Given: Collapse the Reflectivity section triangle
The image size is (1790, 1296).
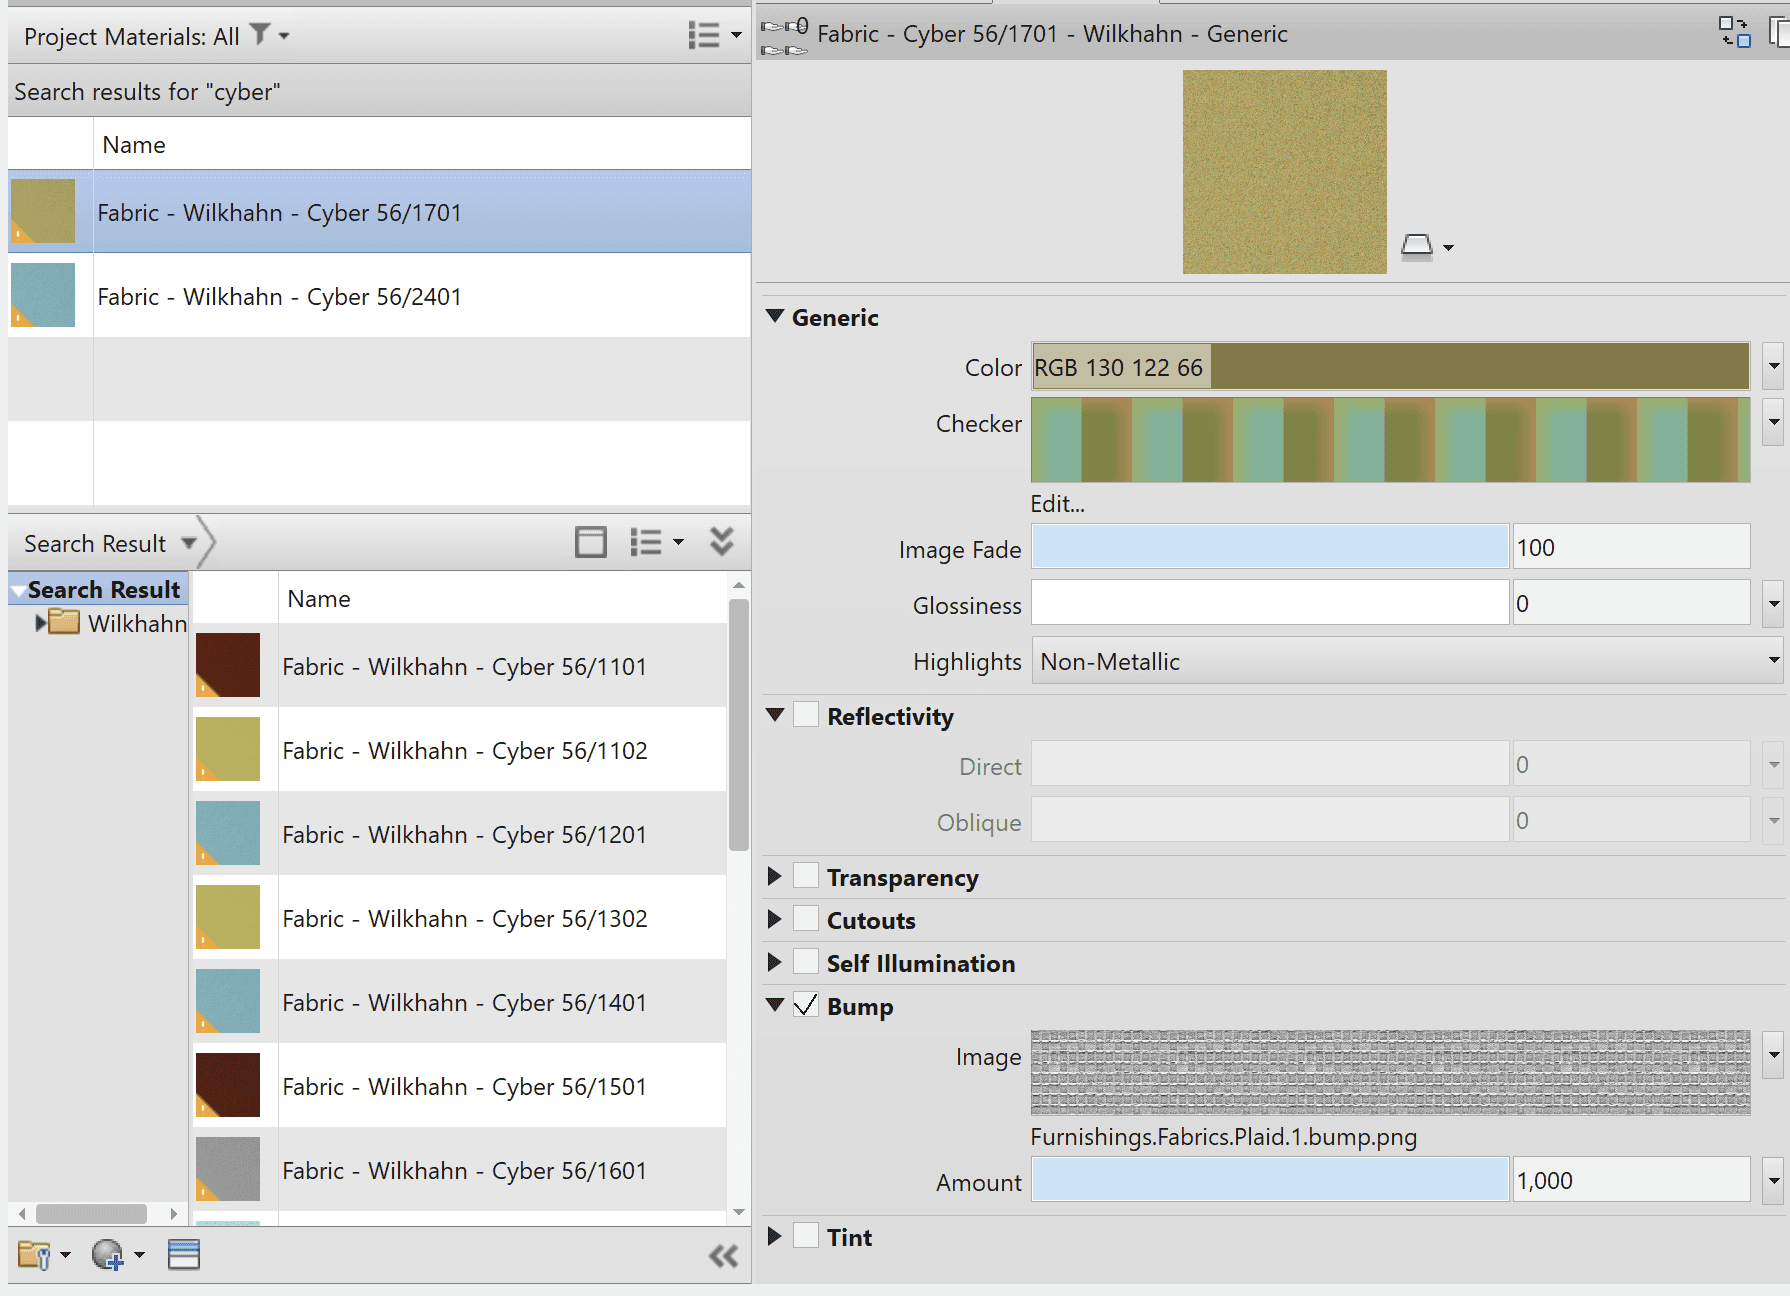Looking at the screenshot, I should [775, 715].
